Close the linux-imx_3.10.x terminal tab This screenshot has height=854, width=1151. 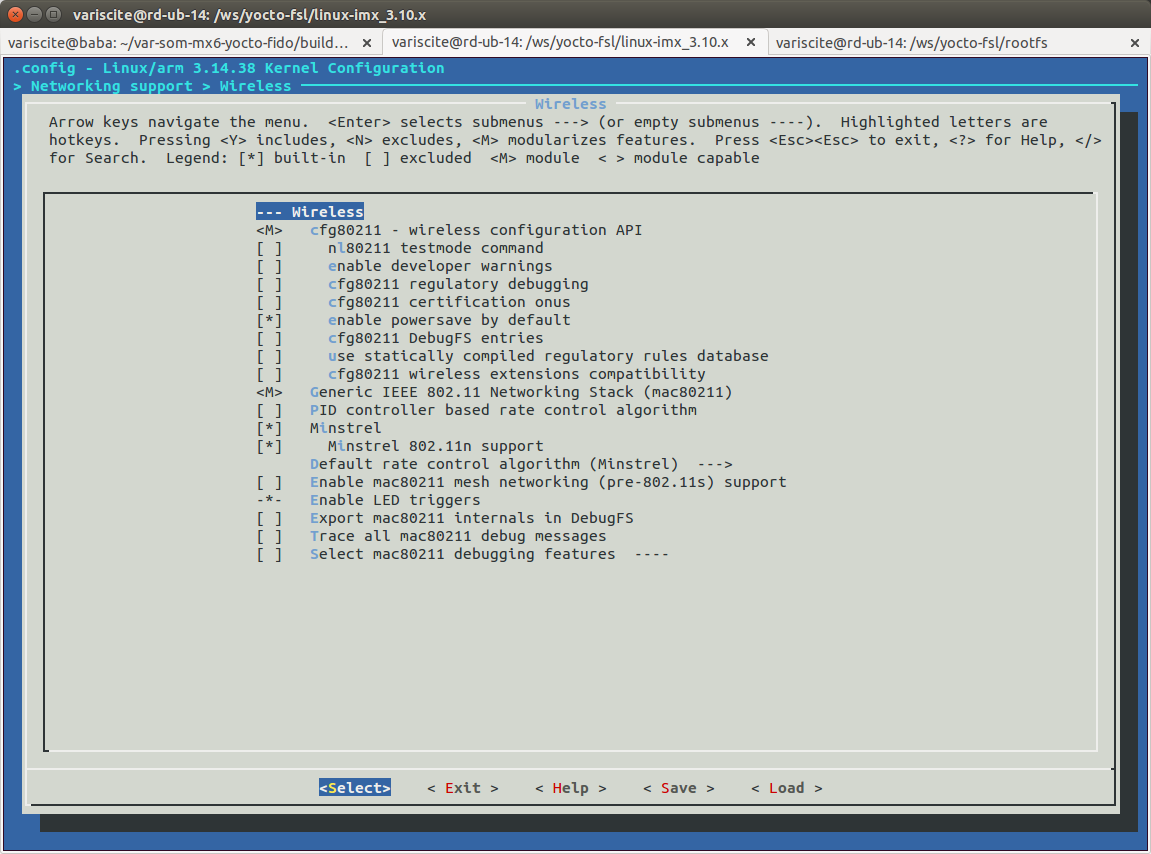point(751,43)
